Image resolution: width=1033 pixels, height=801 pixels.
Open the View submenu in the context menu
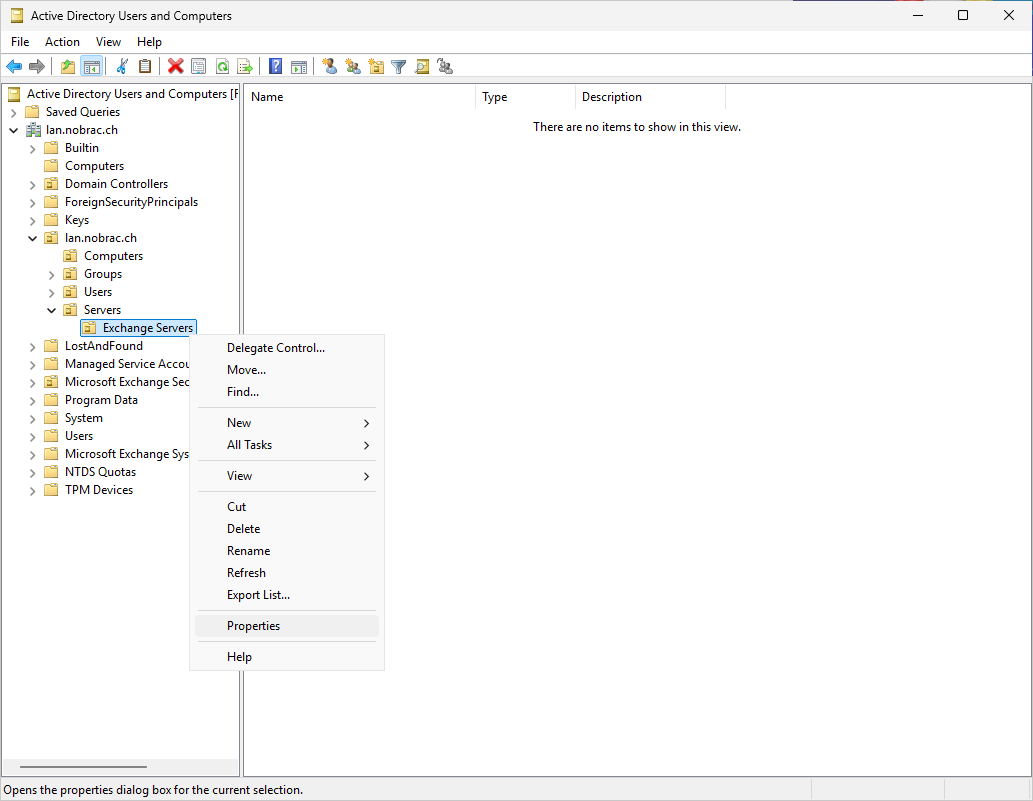287,476
